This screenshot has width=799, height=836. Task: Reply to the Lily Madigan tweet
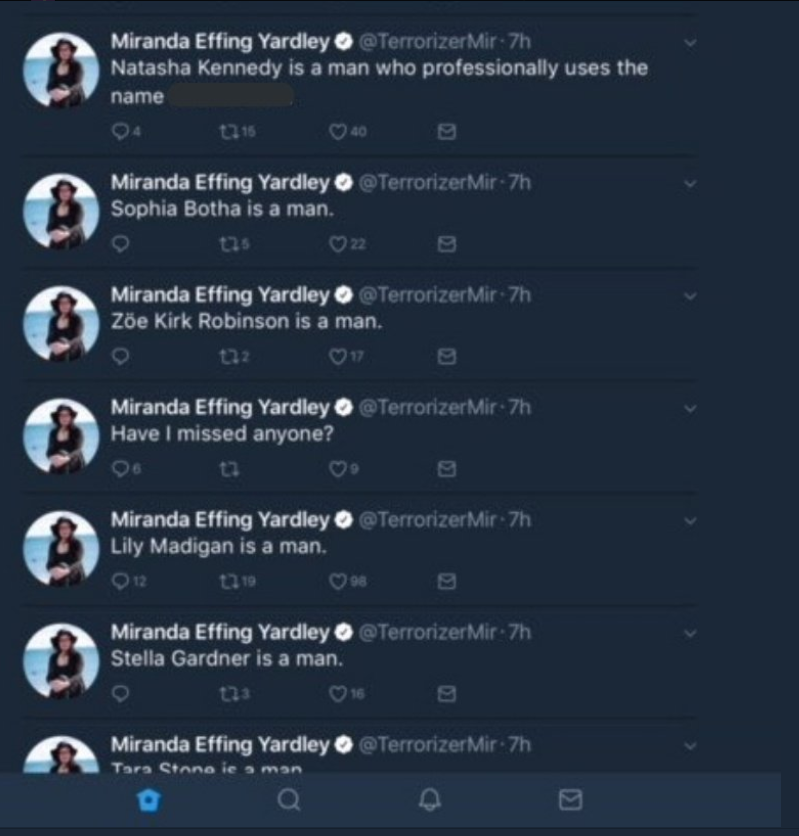(120, 581)
